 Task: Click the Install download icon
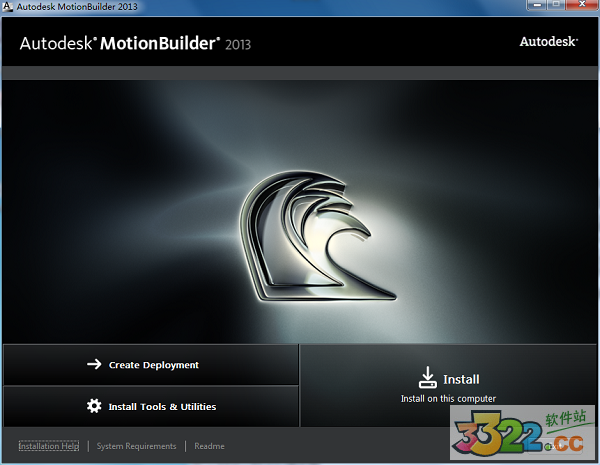(427, 377)
